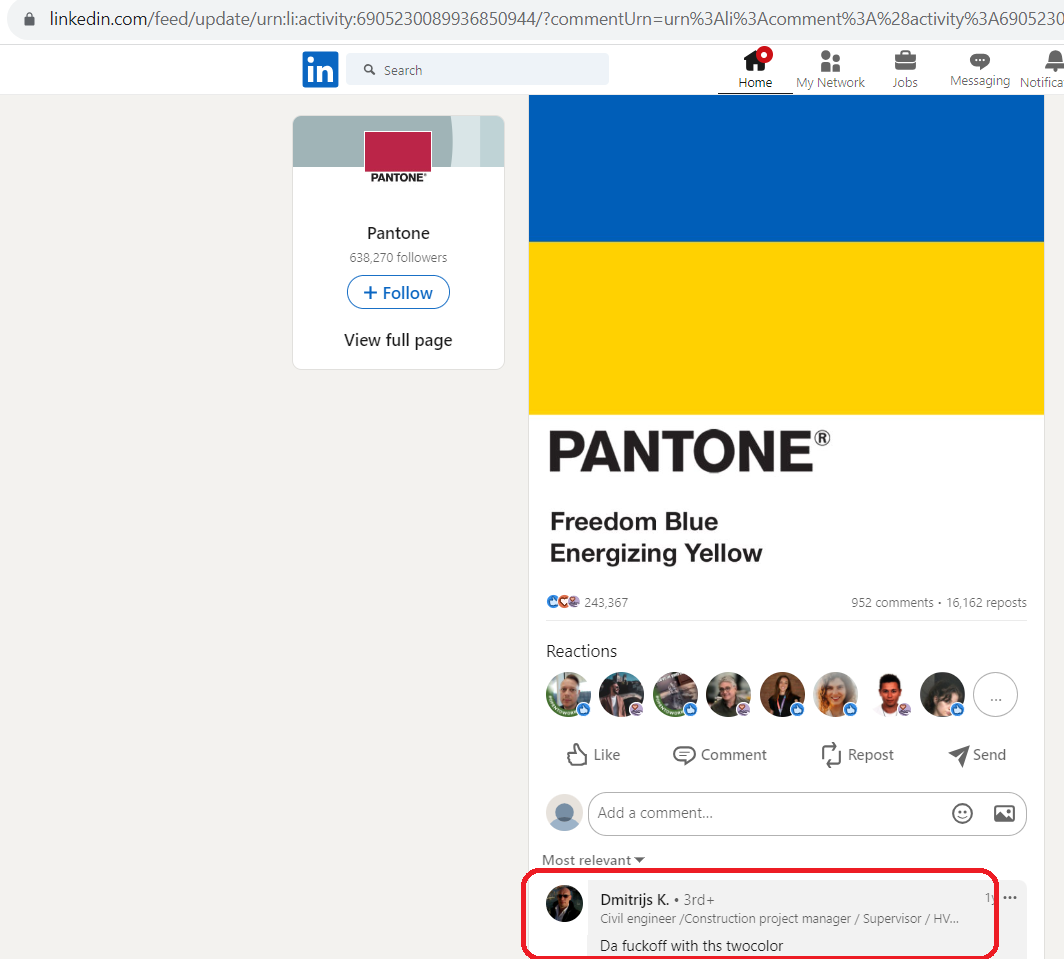1064x959 pixels.
Task: Open comment options three-dot menu
Action: point(1010,897)
